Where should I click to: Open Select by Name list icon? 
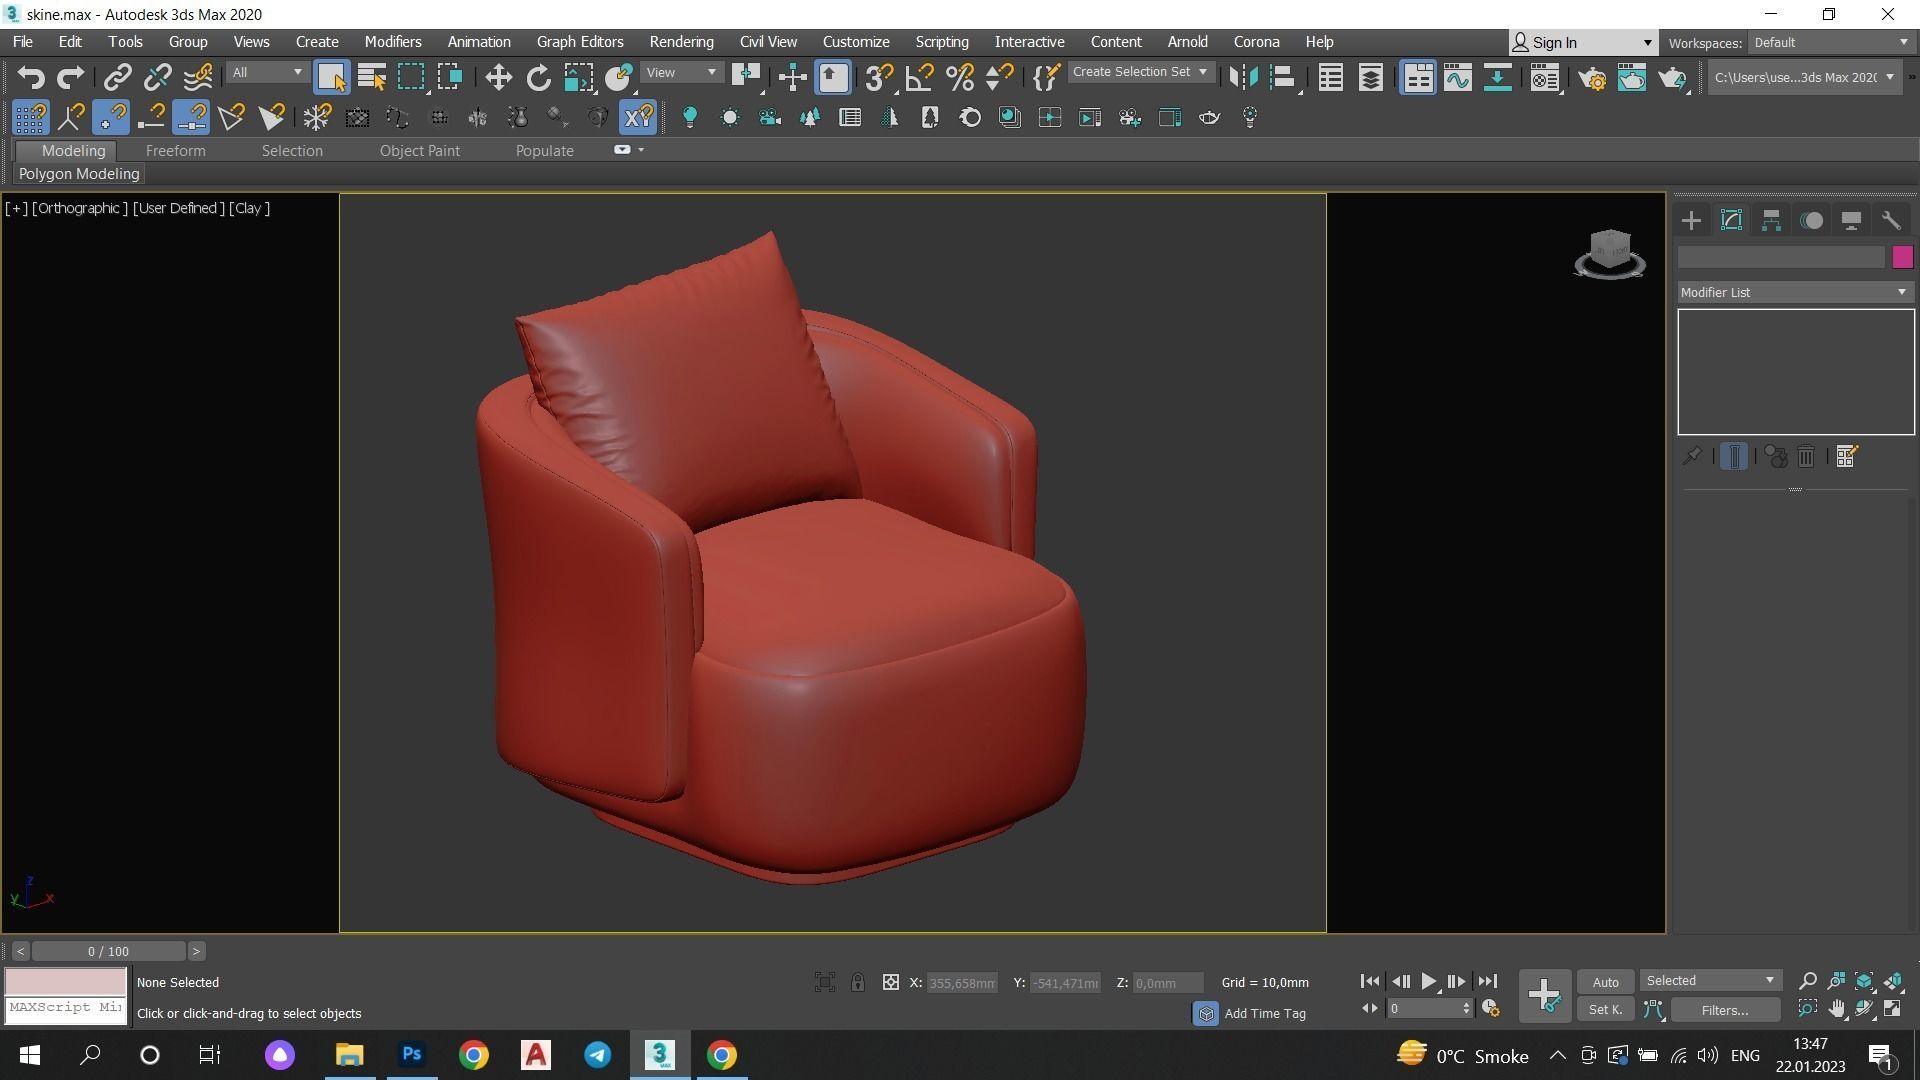coord(372,77)
